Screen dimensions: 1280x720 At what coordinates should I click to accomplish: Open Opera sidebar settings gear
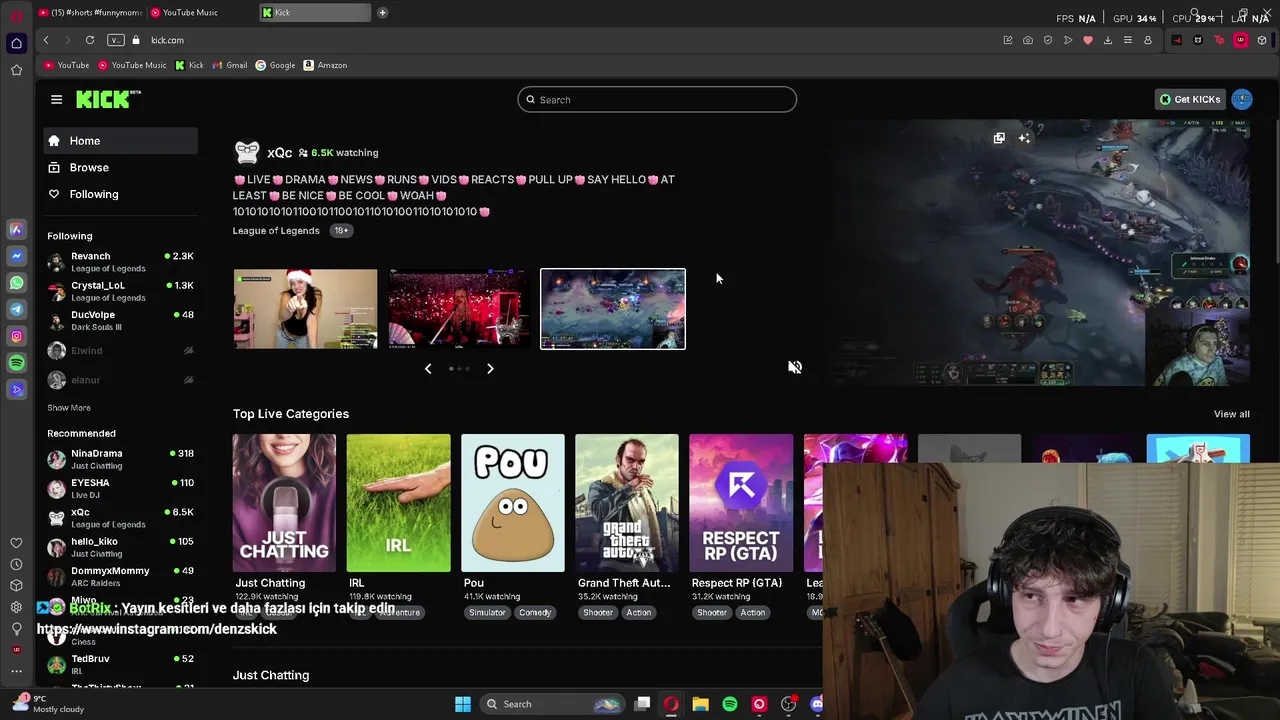coord(16,607)
